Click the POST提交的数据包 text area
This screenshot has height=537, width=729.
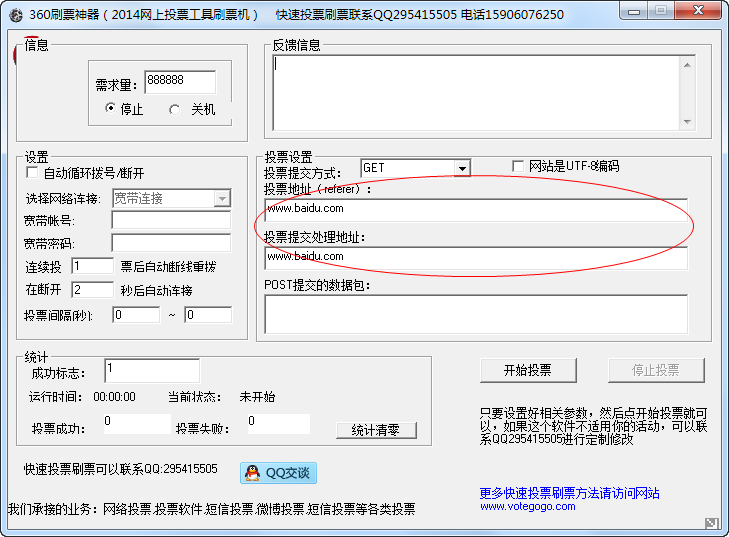(x=476, y=314)
